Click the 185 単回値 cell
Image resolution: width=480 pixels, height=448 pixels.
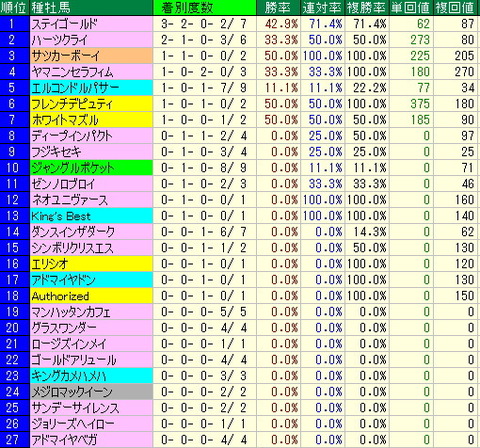click(411, 120)
